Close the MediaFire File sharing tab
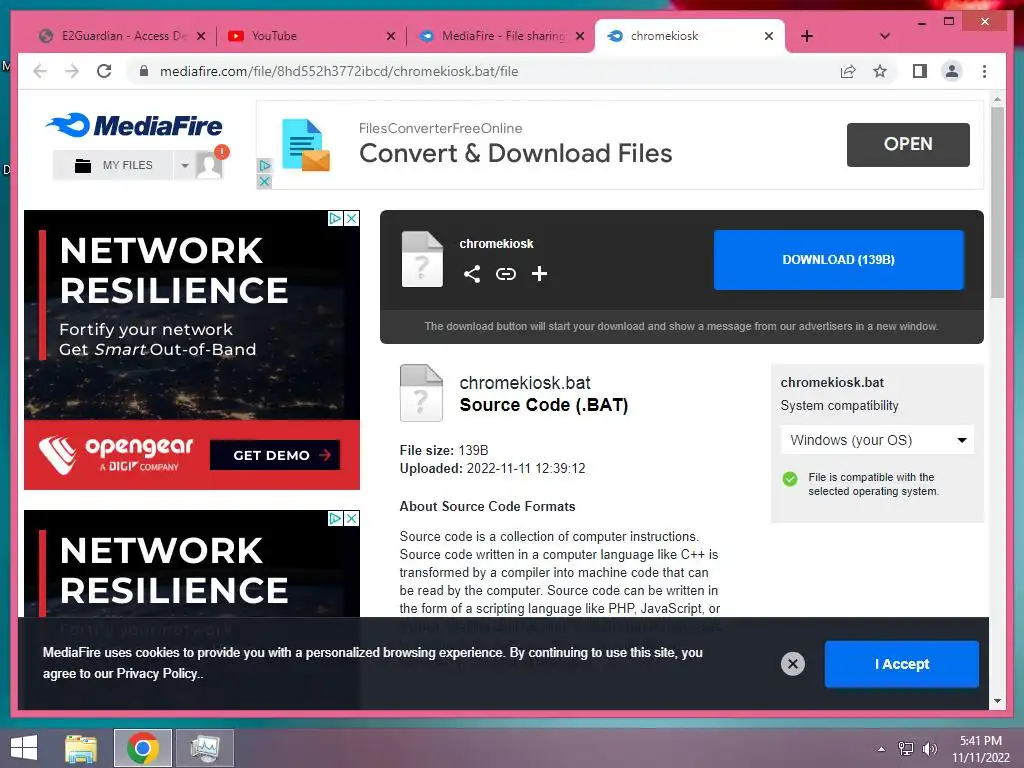 click(580, 36)
